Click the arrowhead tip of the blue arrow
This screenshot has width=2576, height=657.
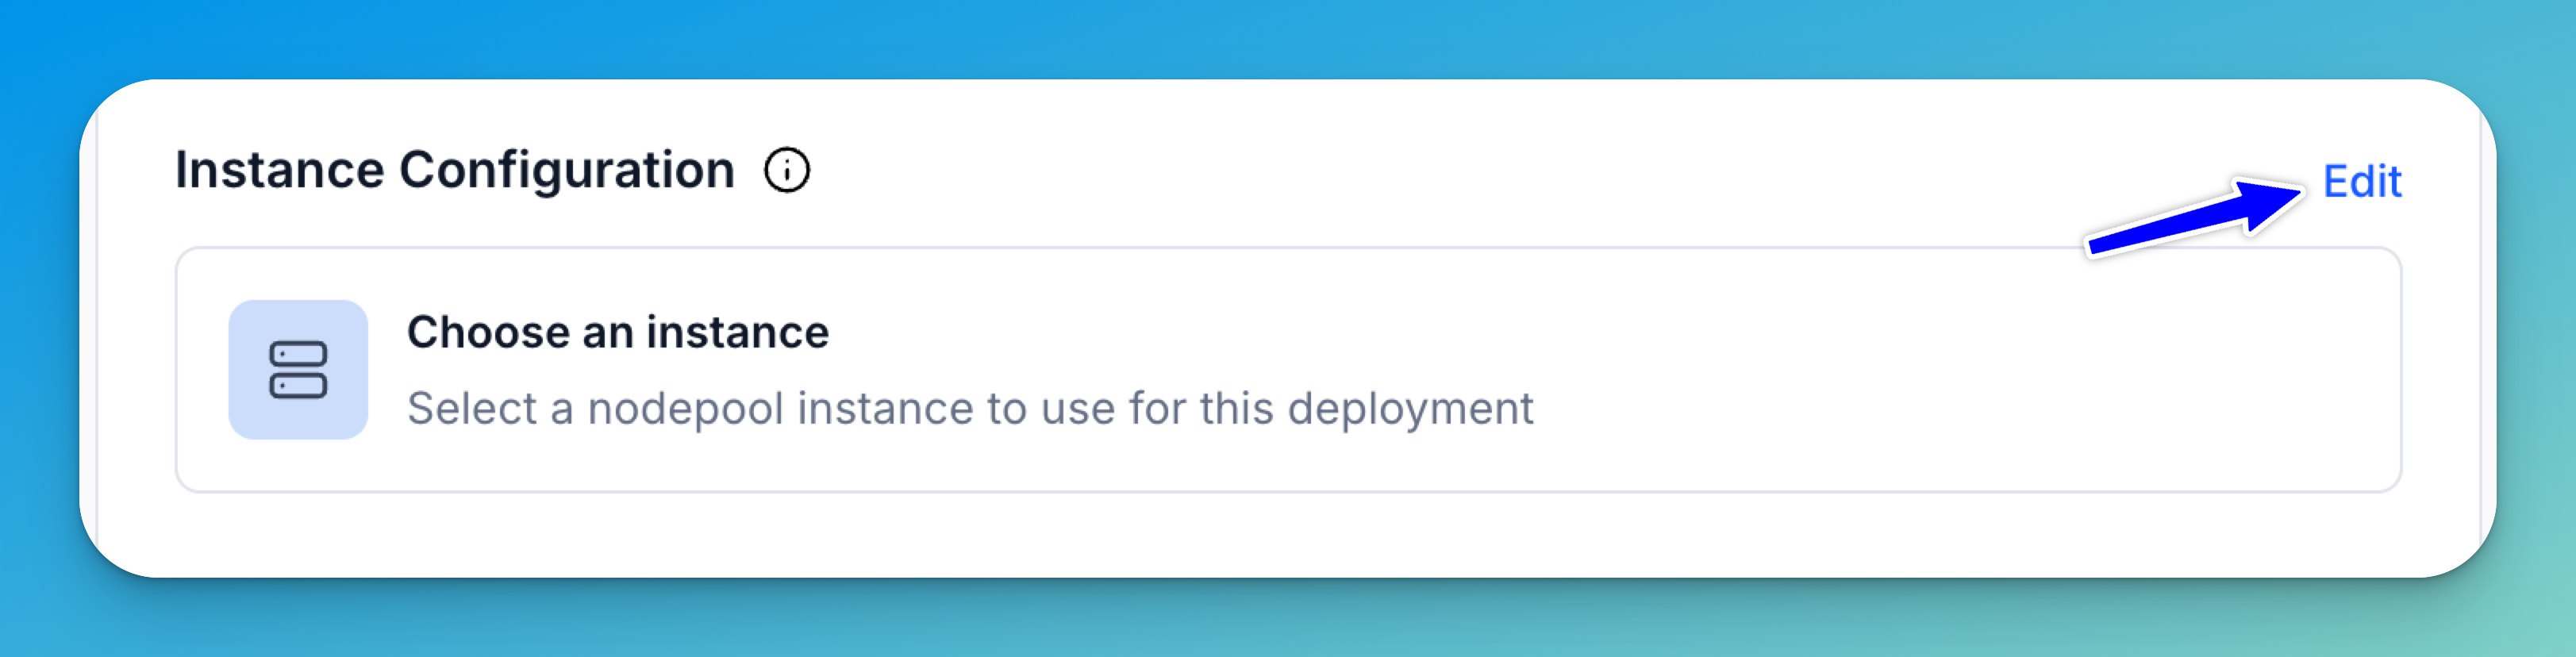(2296, 191)
